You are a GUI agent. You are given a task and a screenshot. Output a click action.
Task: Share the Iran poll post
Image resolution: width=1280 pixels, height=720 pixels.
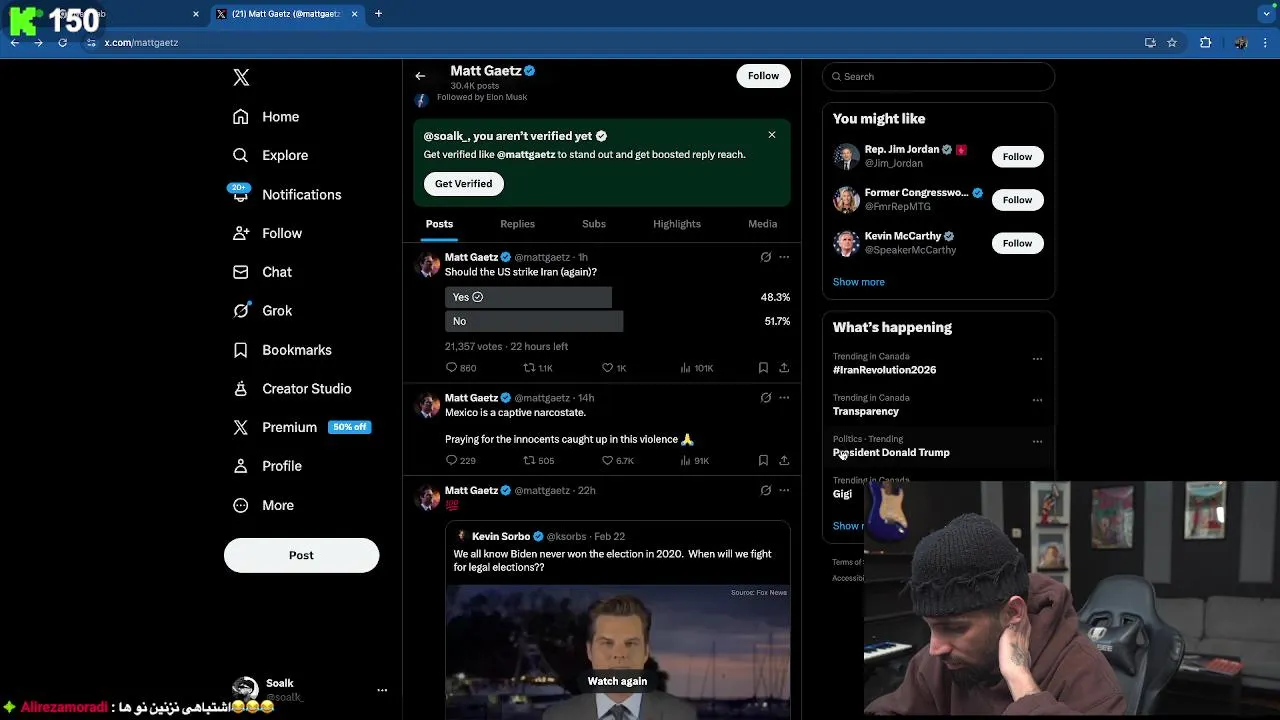(784, 368)
